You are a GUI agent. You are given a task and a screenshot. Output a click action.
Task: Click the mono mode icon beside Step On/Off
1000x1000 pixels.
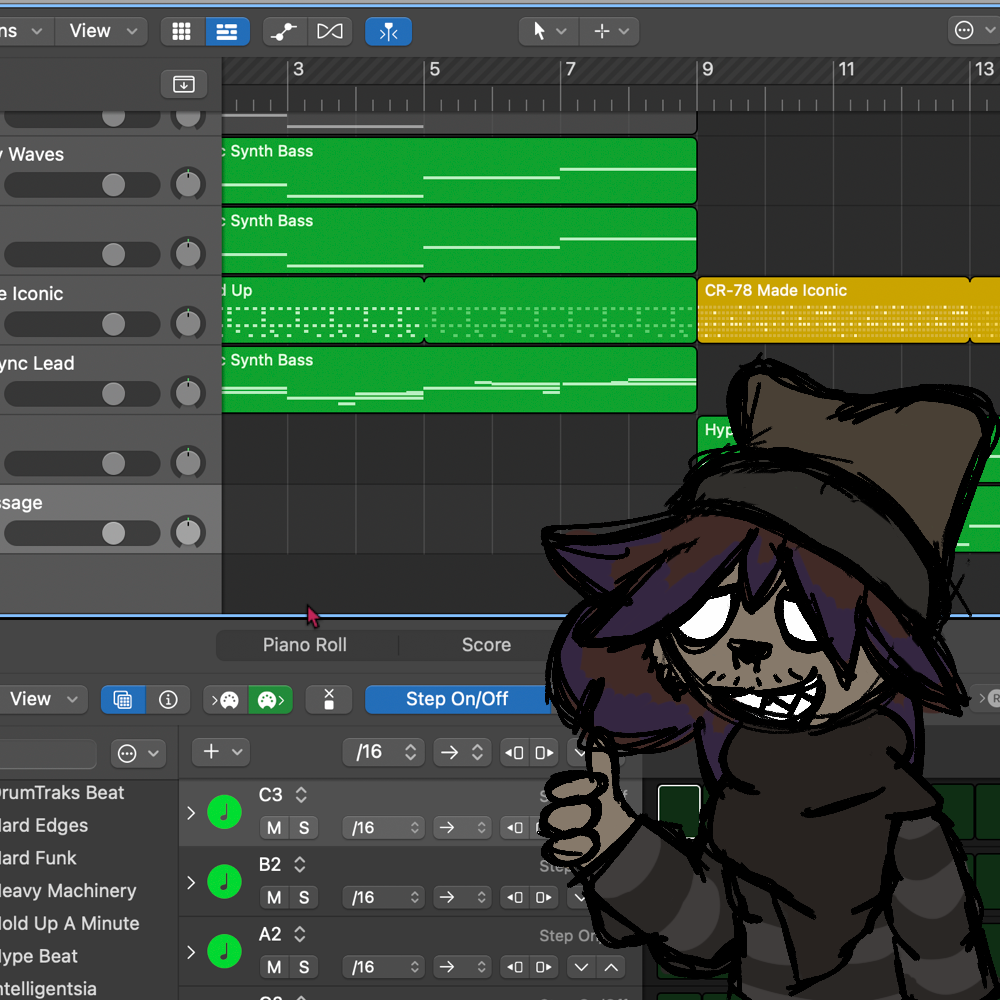[329, 700]
